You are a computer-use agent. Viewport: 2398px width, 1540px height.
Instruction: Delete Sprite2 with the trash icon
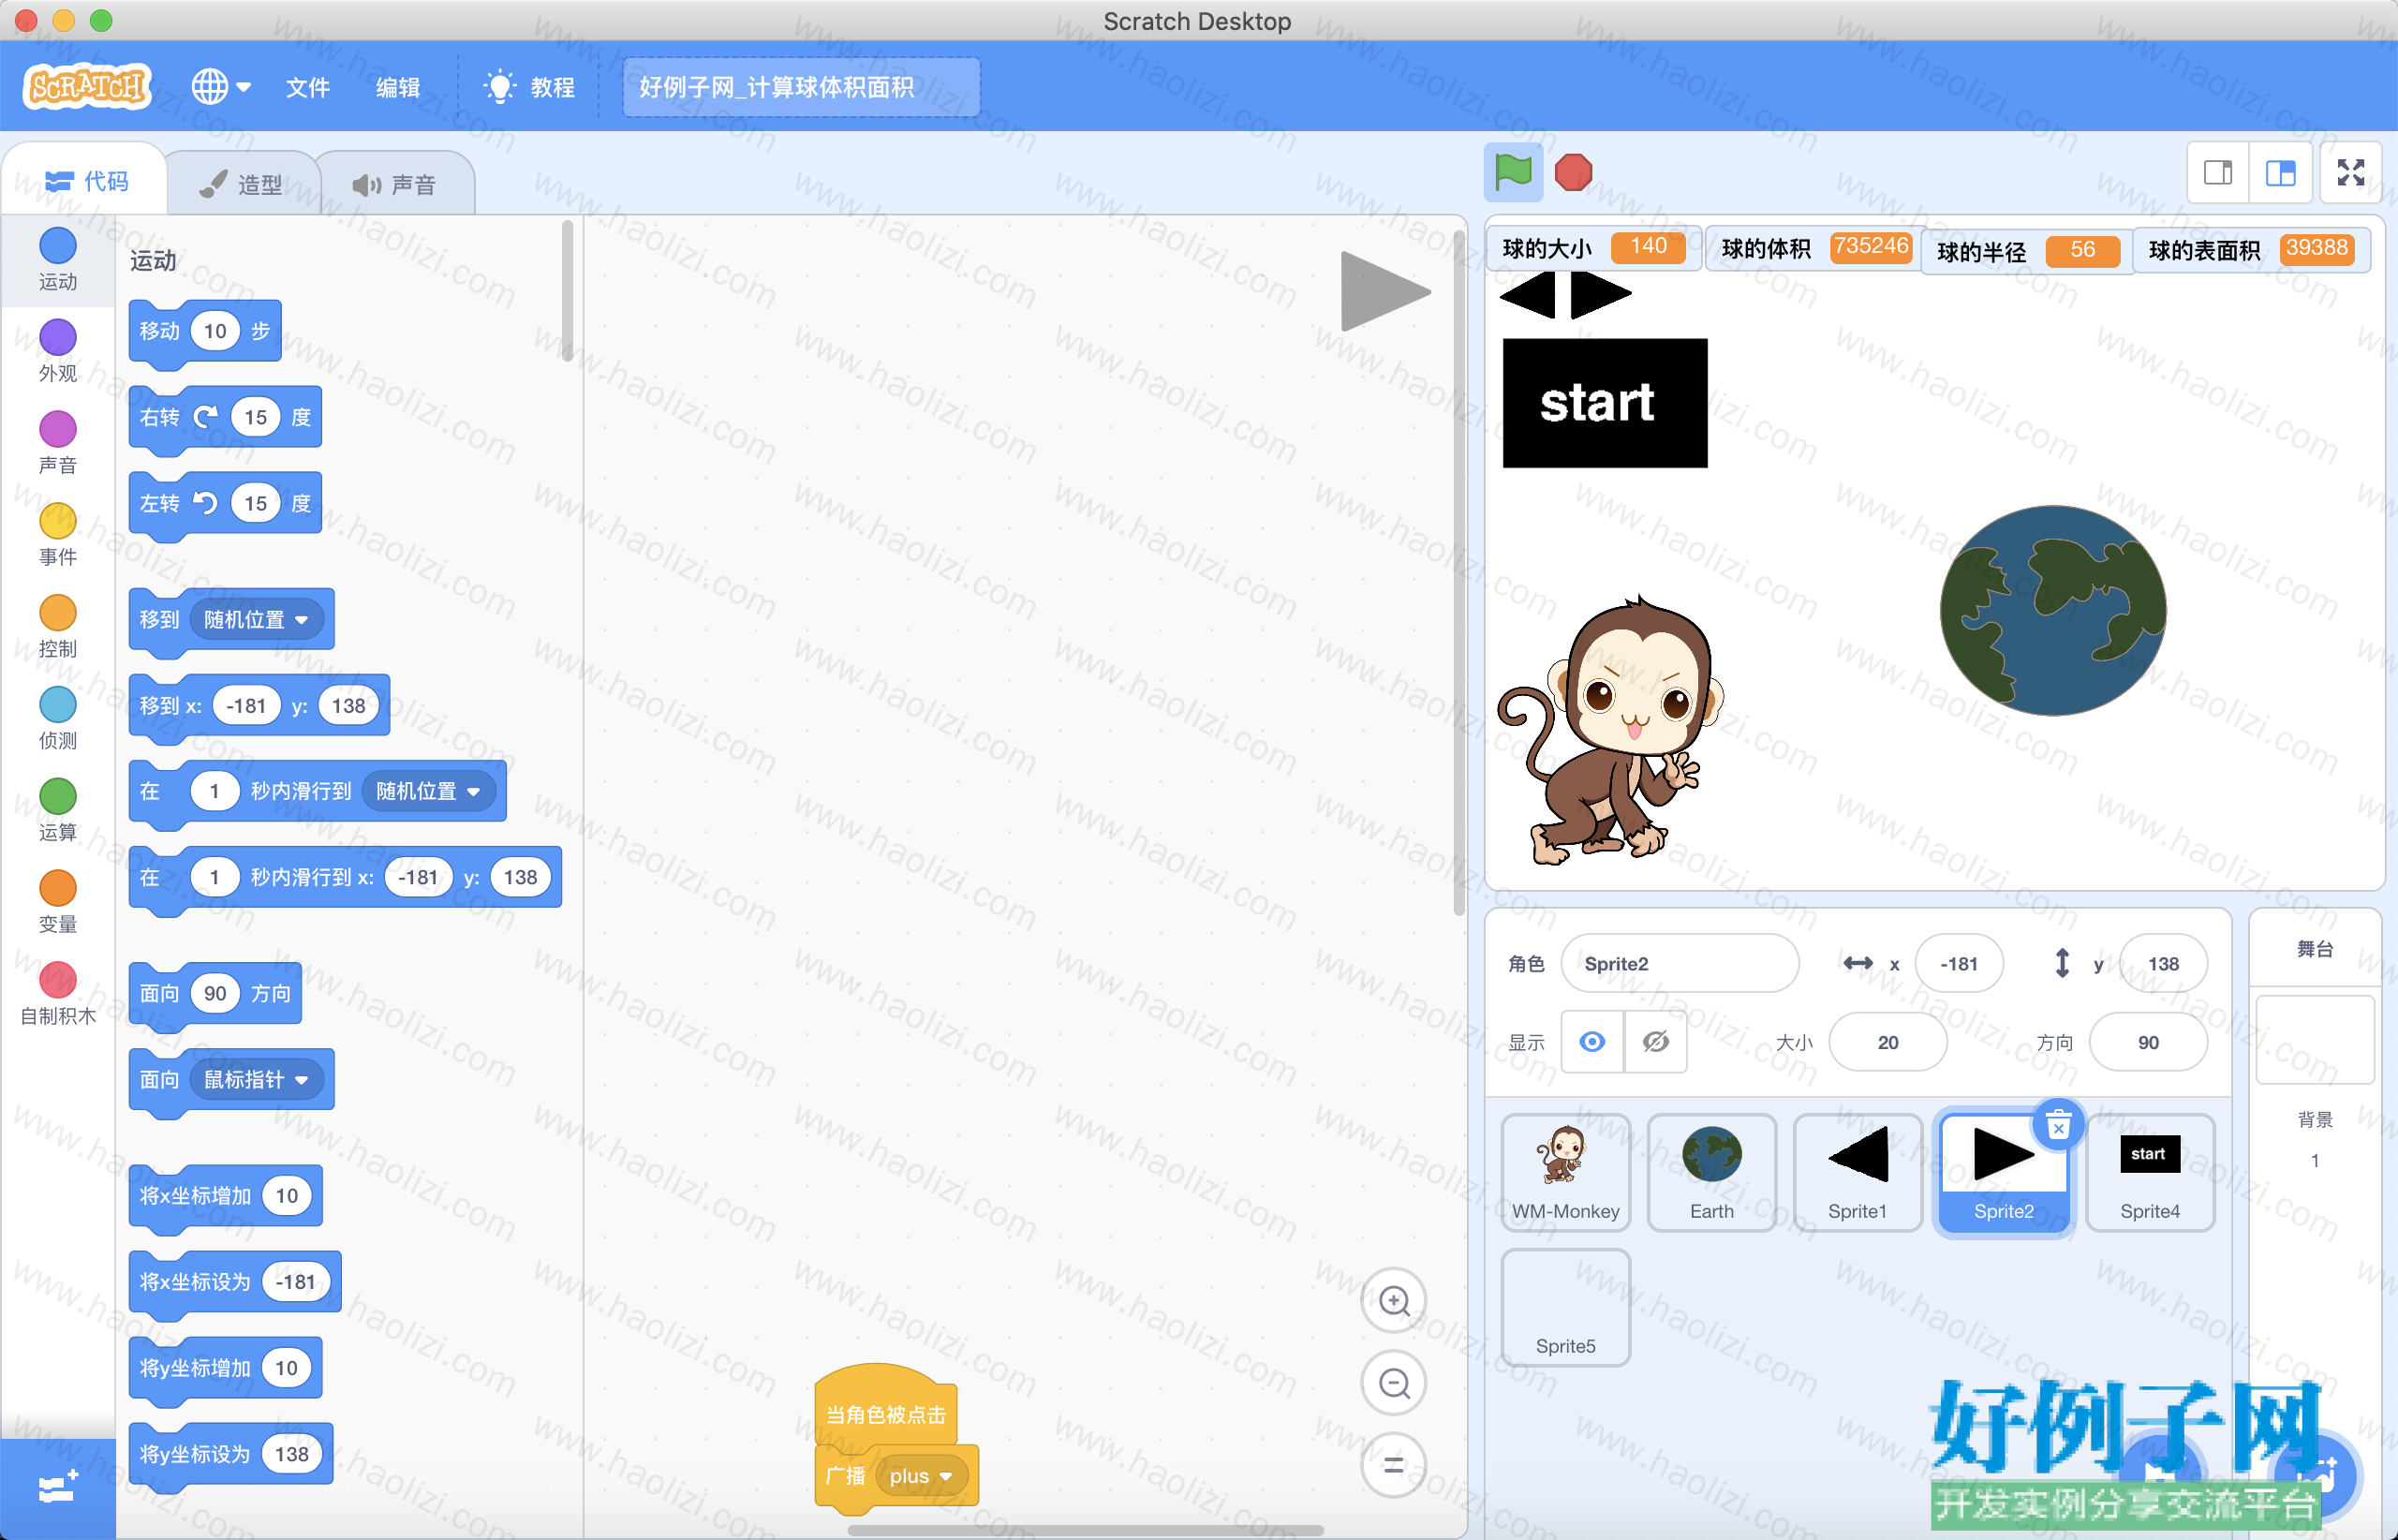[2058, 1126]
